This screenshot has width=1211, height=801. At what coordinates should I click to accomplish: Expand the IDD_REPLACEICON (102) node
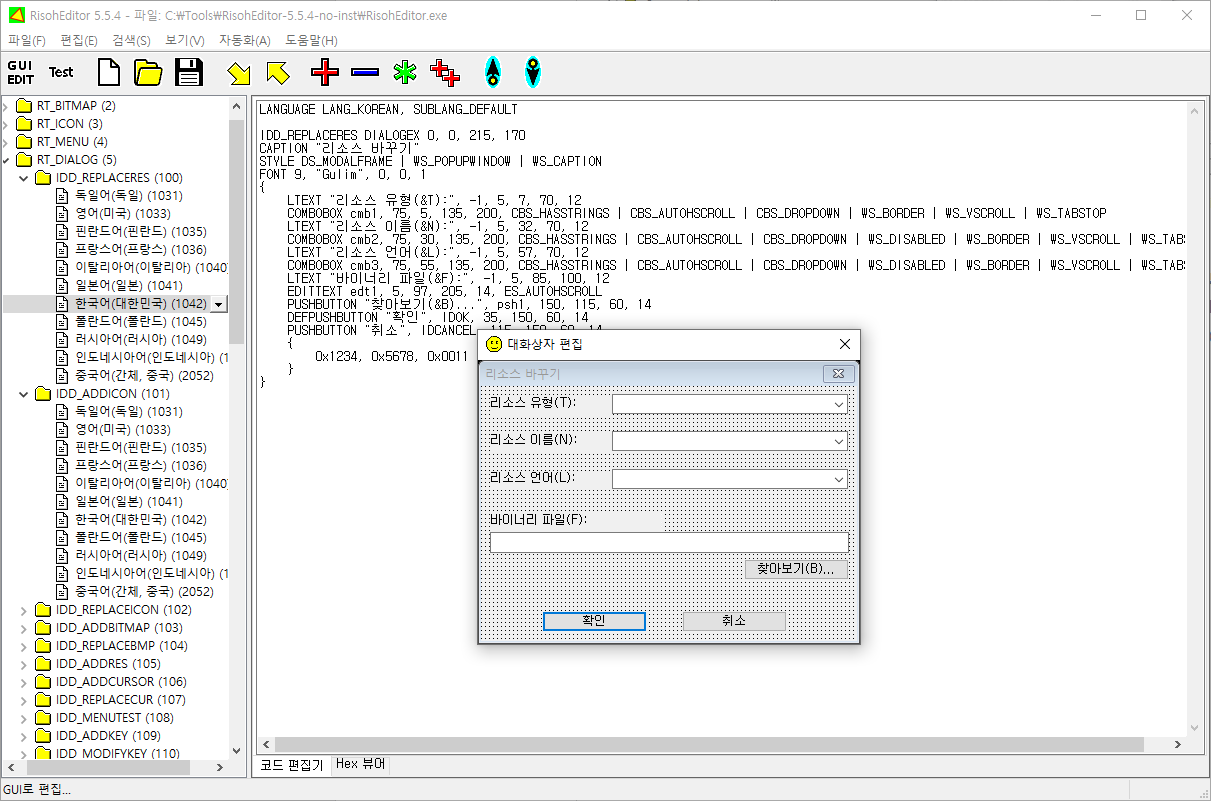26,610
